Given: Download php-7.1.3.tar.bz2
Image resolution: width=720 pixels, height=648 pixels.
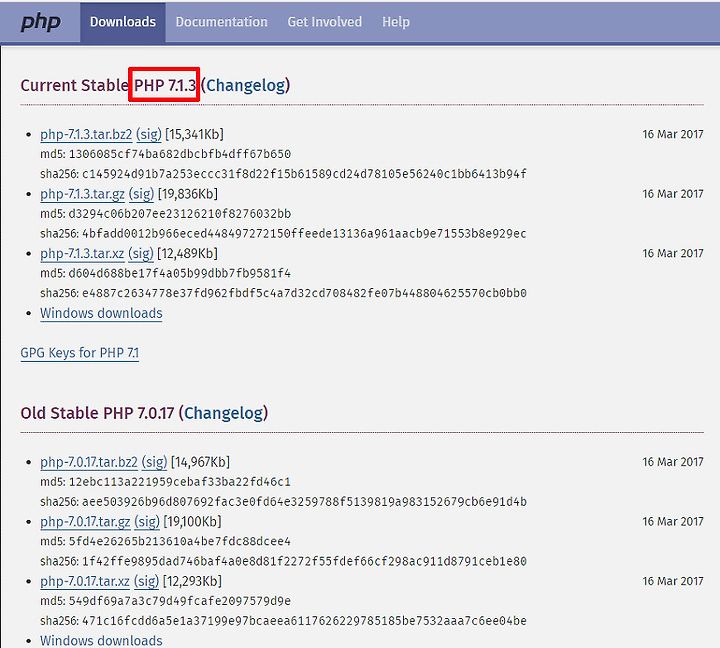Looking at the screenshot, I should [x=86, y=134].
